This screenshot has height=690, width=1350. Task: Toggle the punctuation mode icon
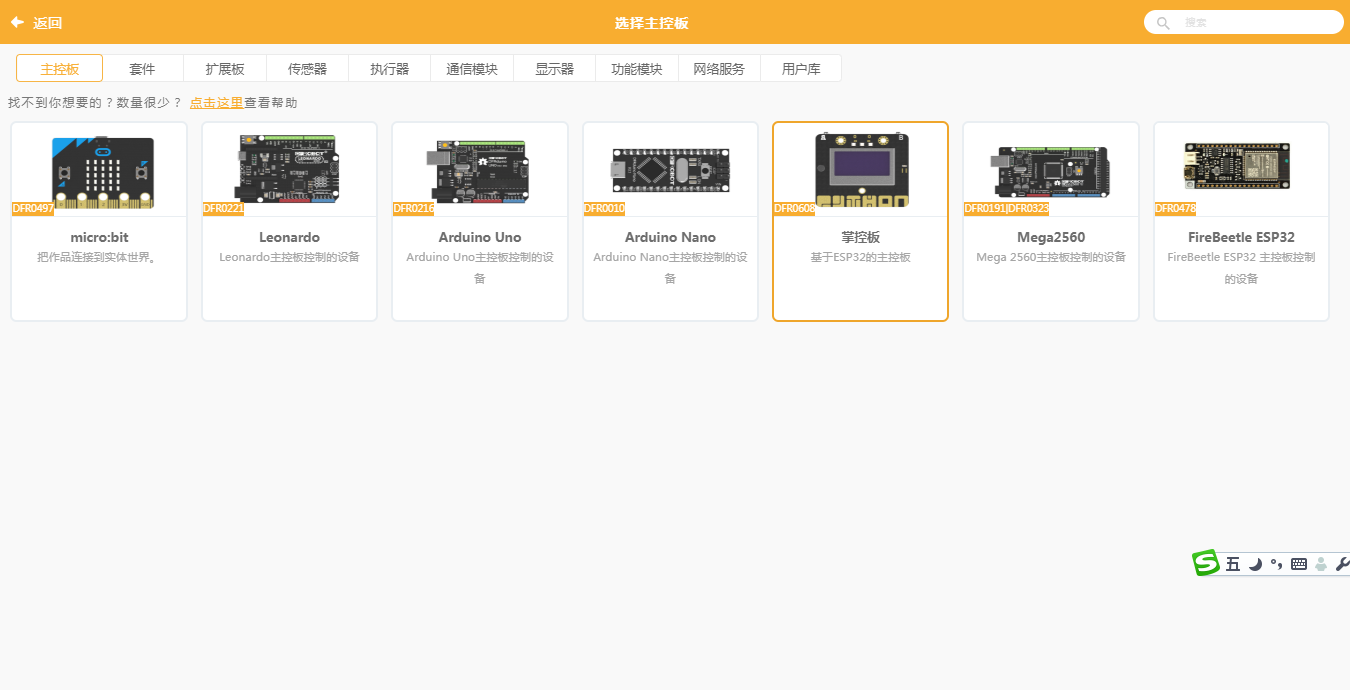1277,564
